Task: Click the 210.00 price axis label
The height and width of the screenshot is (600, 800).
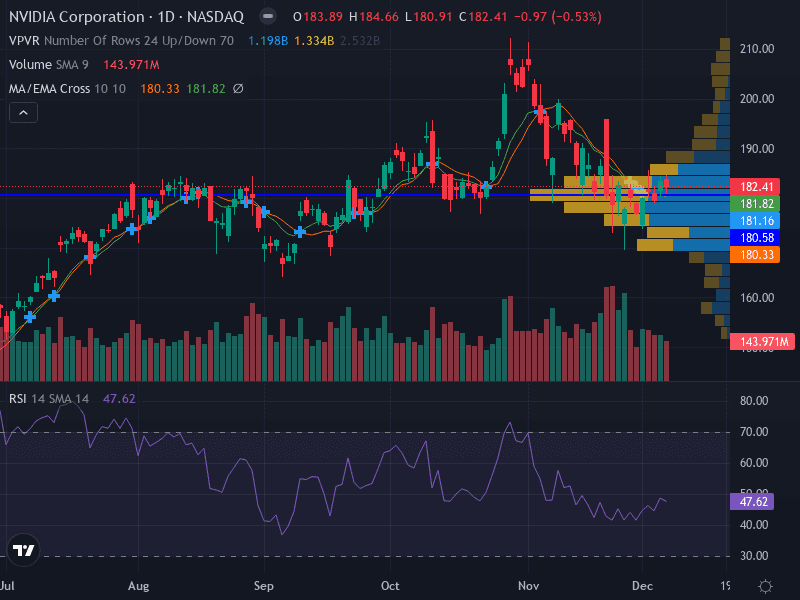Action: click(757, 48)
